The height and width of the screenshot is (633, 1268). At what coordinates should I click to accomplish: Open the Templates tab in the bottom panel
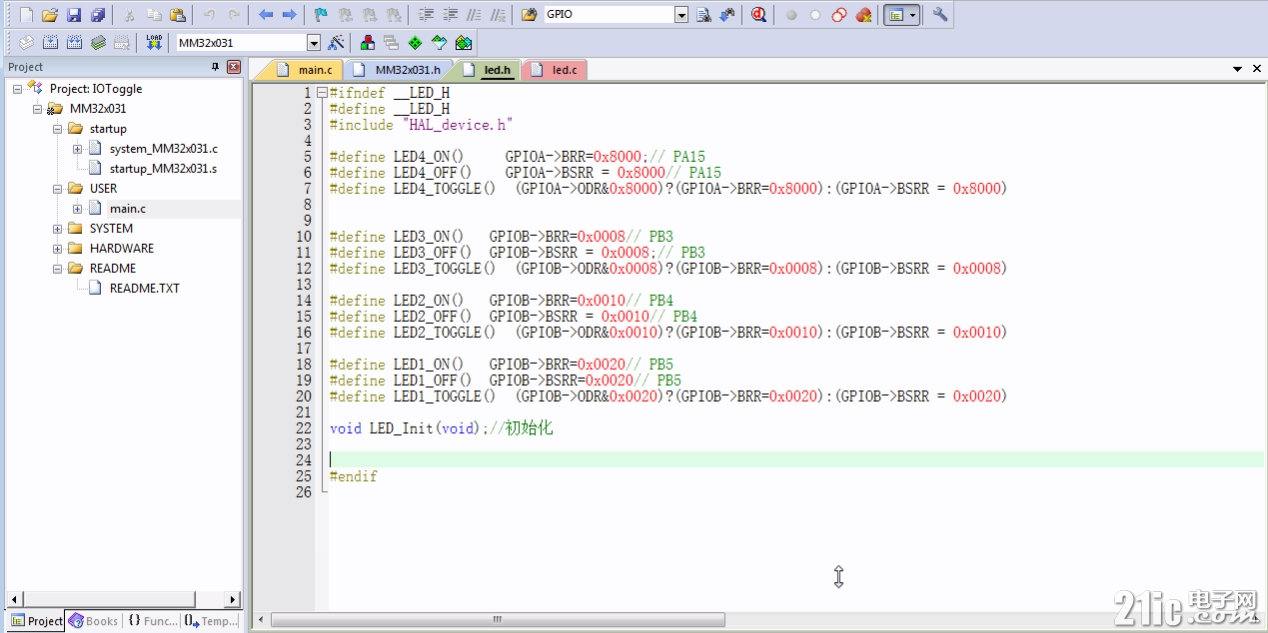coord(211,621)
